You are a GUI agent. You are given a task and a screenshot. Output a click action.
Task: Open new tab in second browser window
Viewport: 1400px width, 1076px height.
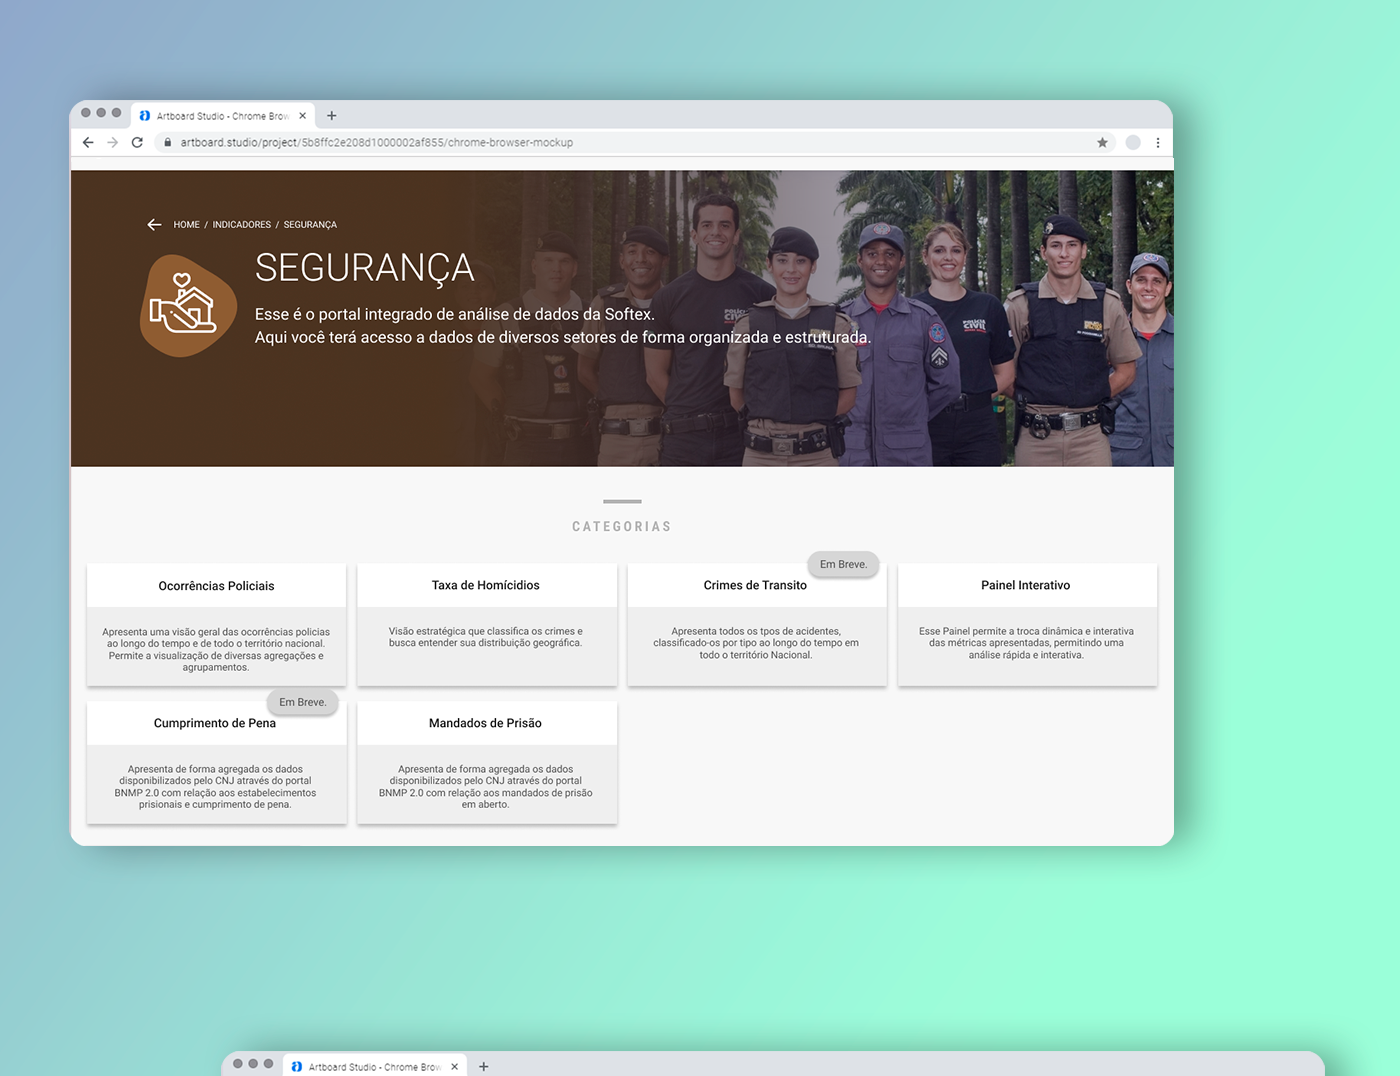(x=484, y=1067)
